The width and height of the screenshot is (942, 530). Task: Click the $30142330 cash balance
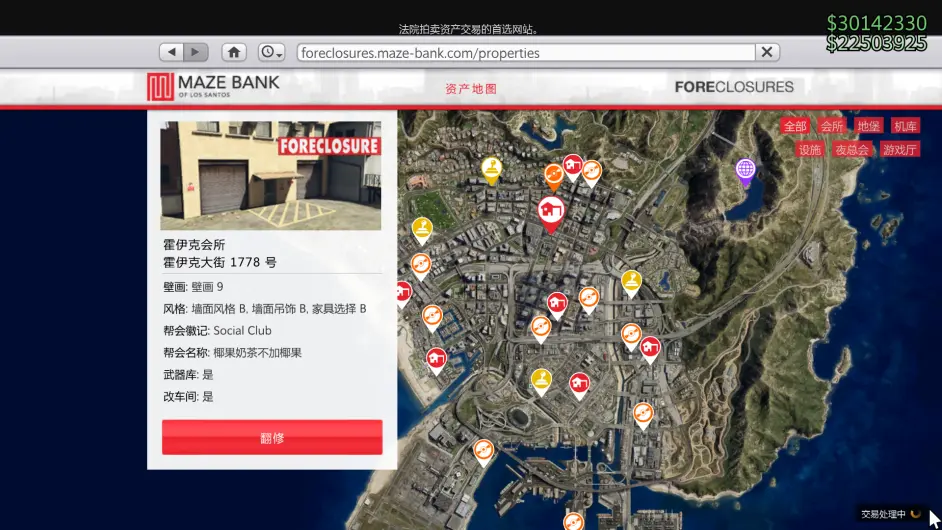pyautogui.click(x=877, y=23)
